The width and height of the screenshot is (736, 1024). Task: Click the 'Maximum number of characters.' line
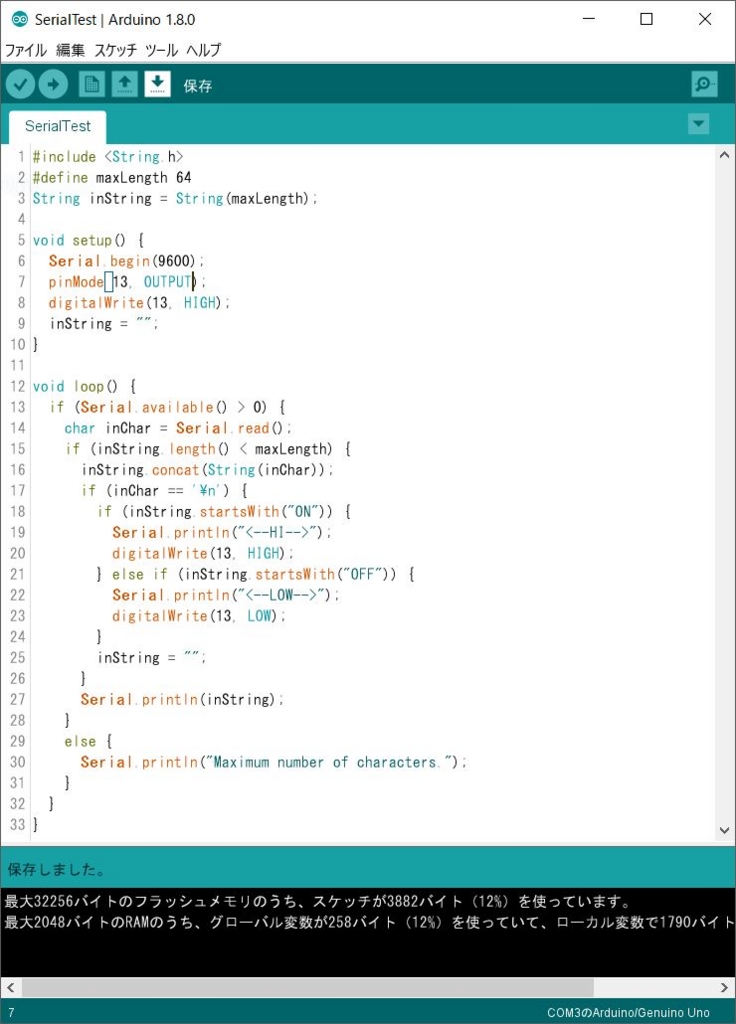[x=274, y=763]
